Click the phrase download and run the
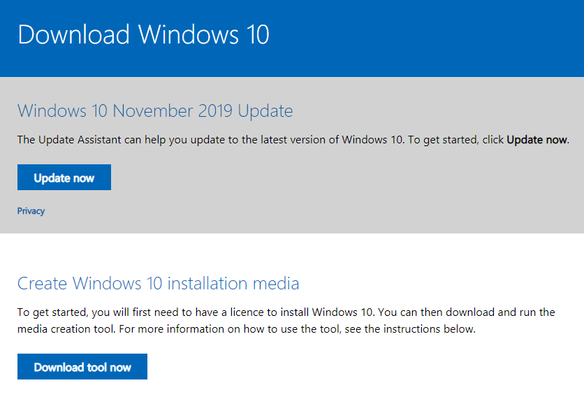Image resolution: width=584 pixels, height=395 pixels. click(500, 312)
